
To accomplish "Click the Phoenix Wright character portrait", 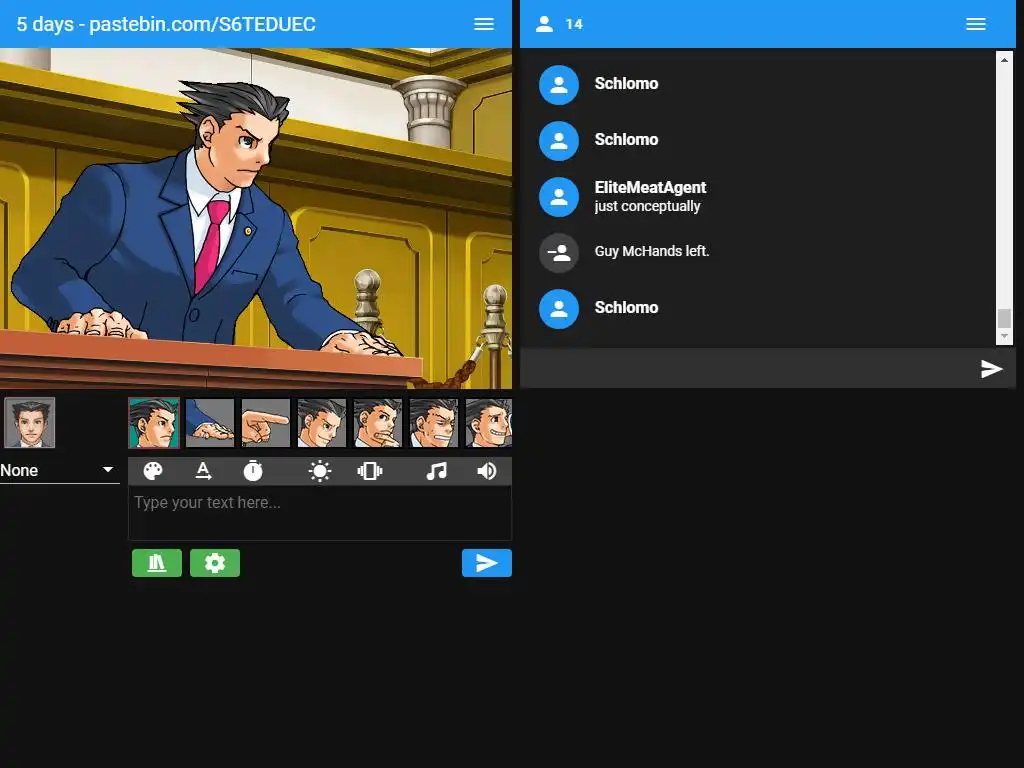I will click(x=29, y=423).
